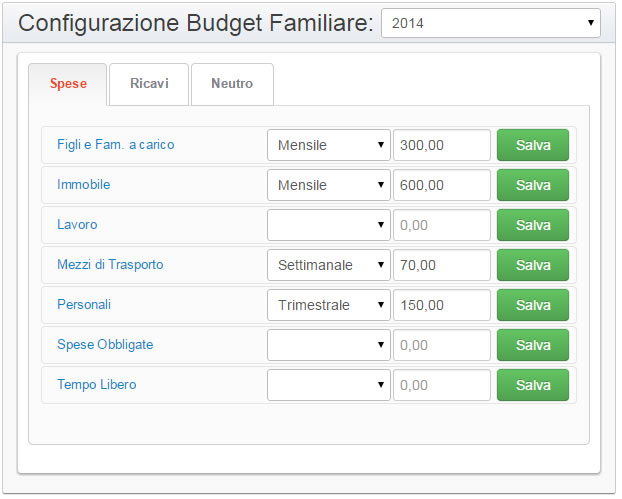Click the Lavoro amount field
Image resolution: width=622 pixels, height=499 pixels.
[442, 225]
